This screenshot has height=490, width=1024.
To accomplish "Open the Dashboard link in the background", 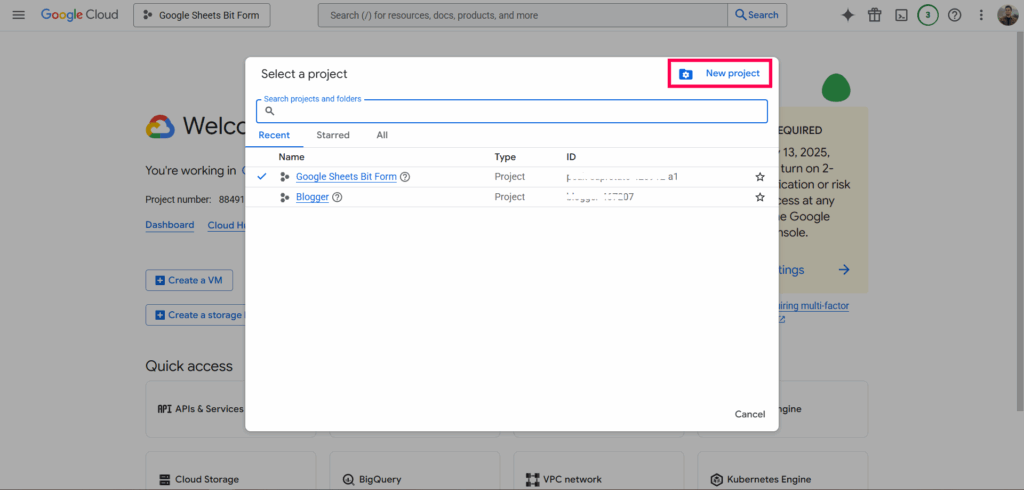I will [170, 225].
